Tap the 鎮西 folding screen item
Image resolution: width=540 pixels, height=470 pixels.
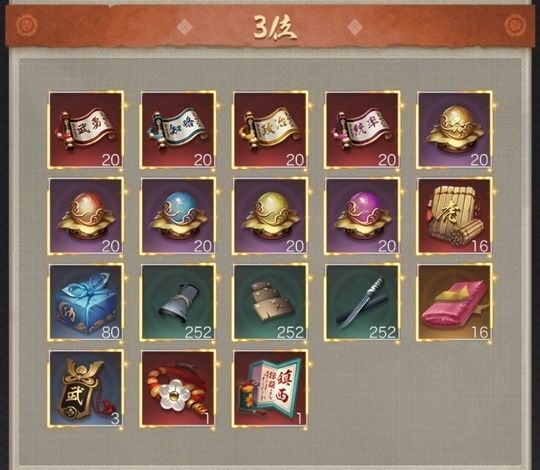coord(270,388)
